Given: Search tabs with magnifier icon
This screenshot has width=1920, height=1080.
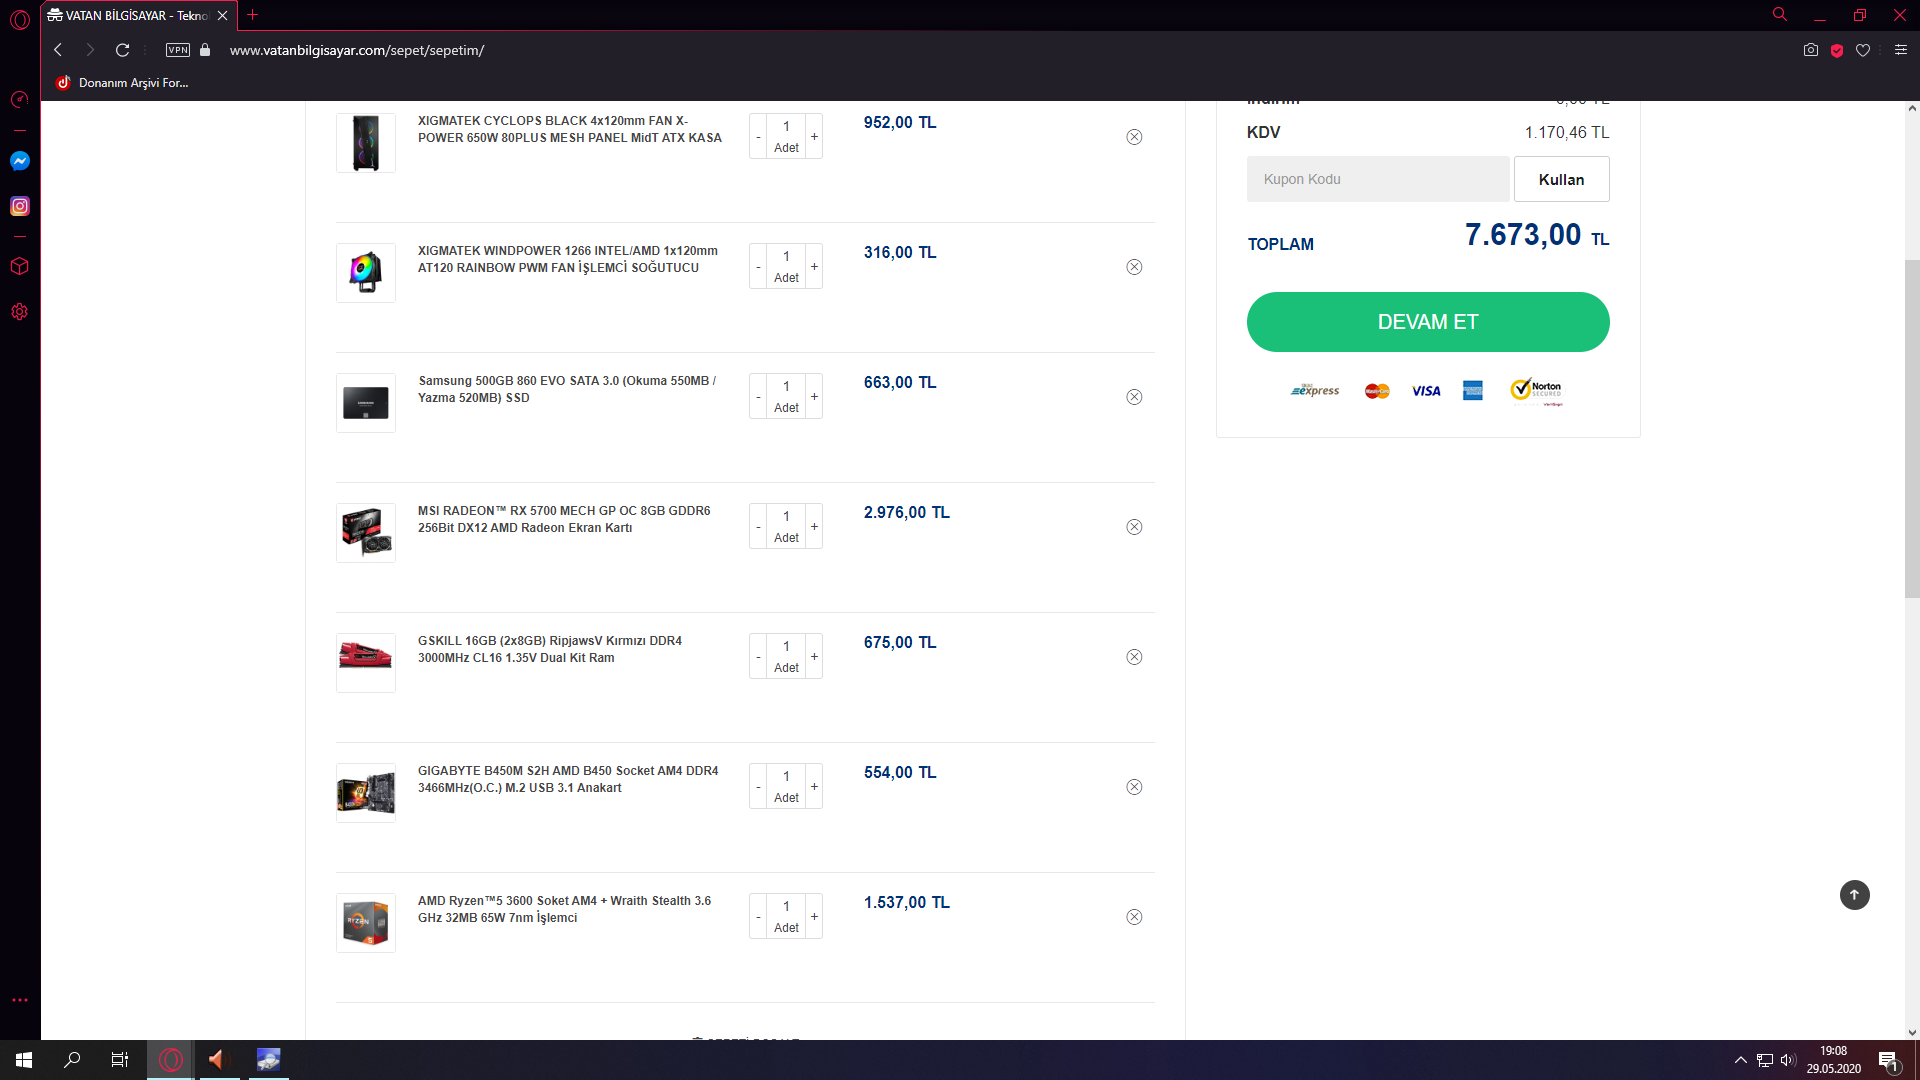Looking at the screenshot, I should click(1780, 15).
